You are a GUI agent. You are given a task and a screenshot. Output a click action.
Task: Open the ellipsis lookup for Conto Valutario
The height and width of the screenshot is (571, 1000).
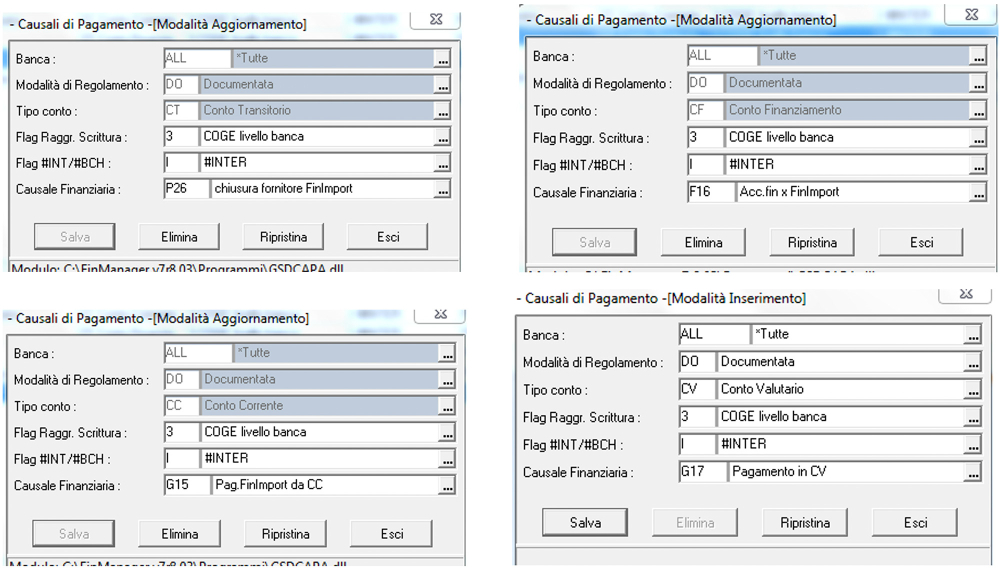coord(972,390)
